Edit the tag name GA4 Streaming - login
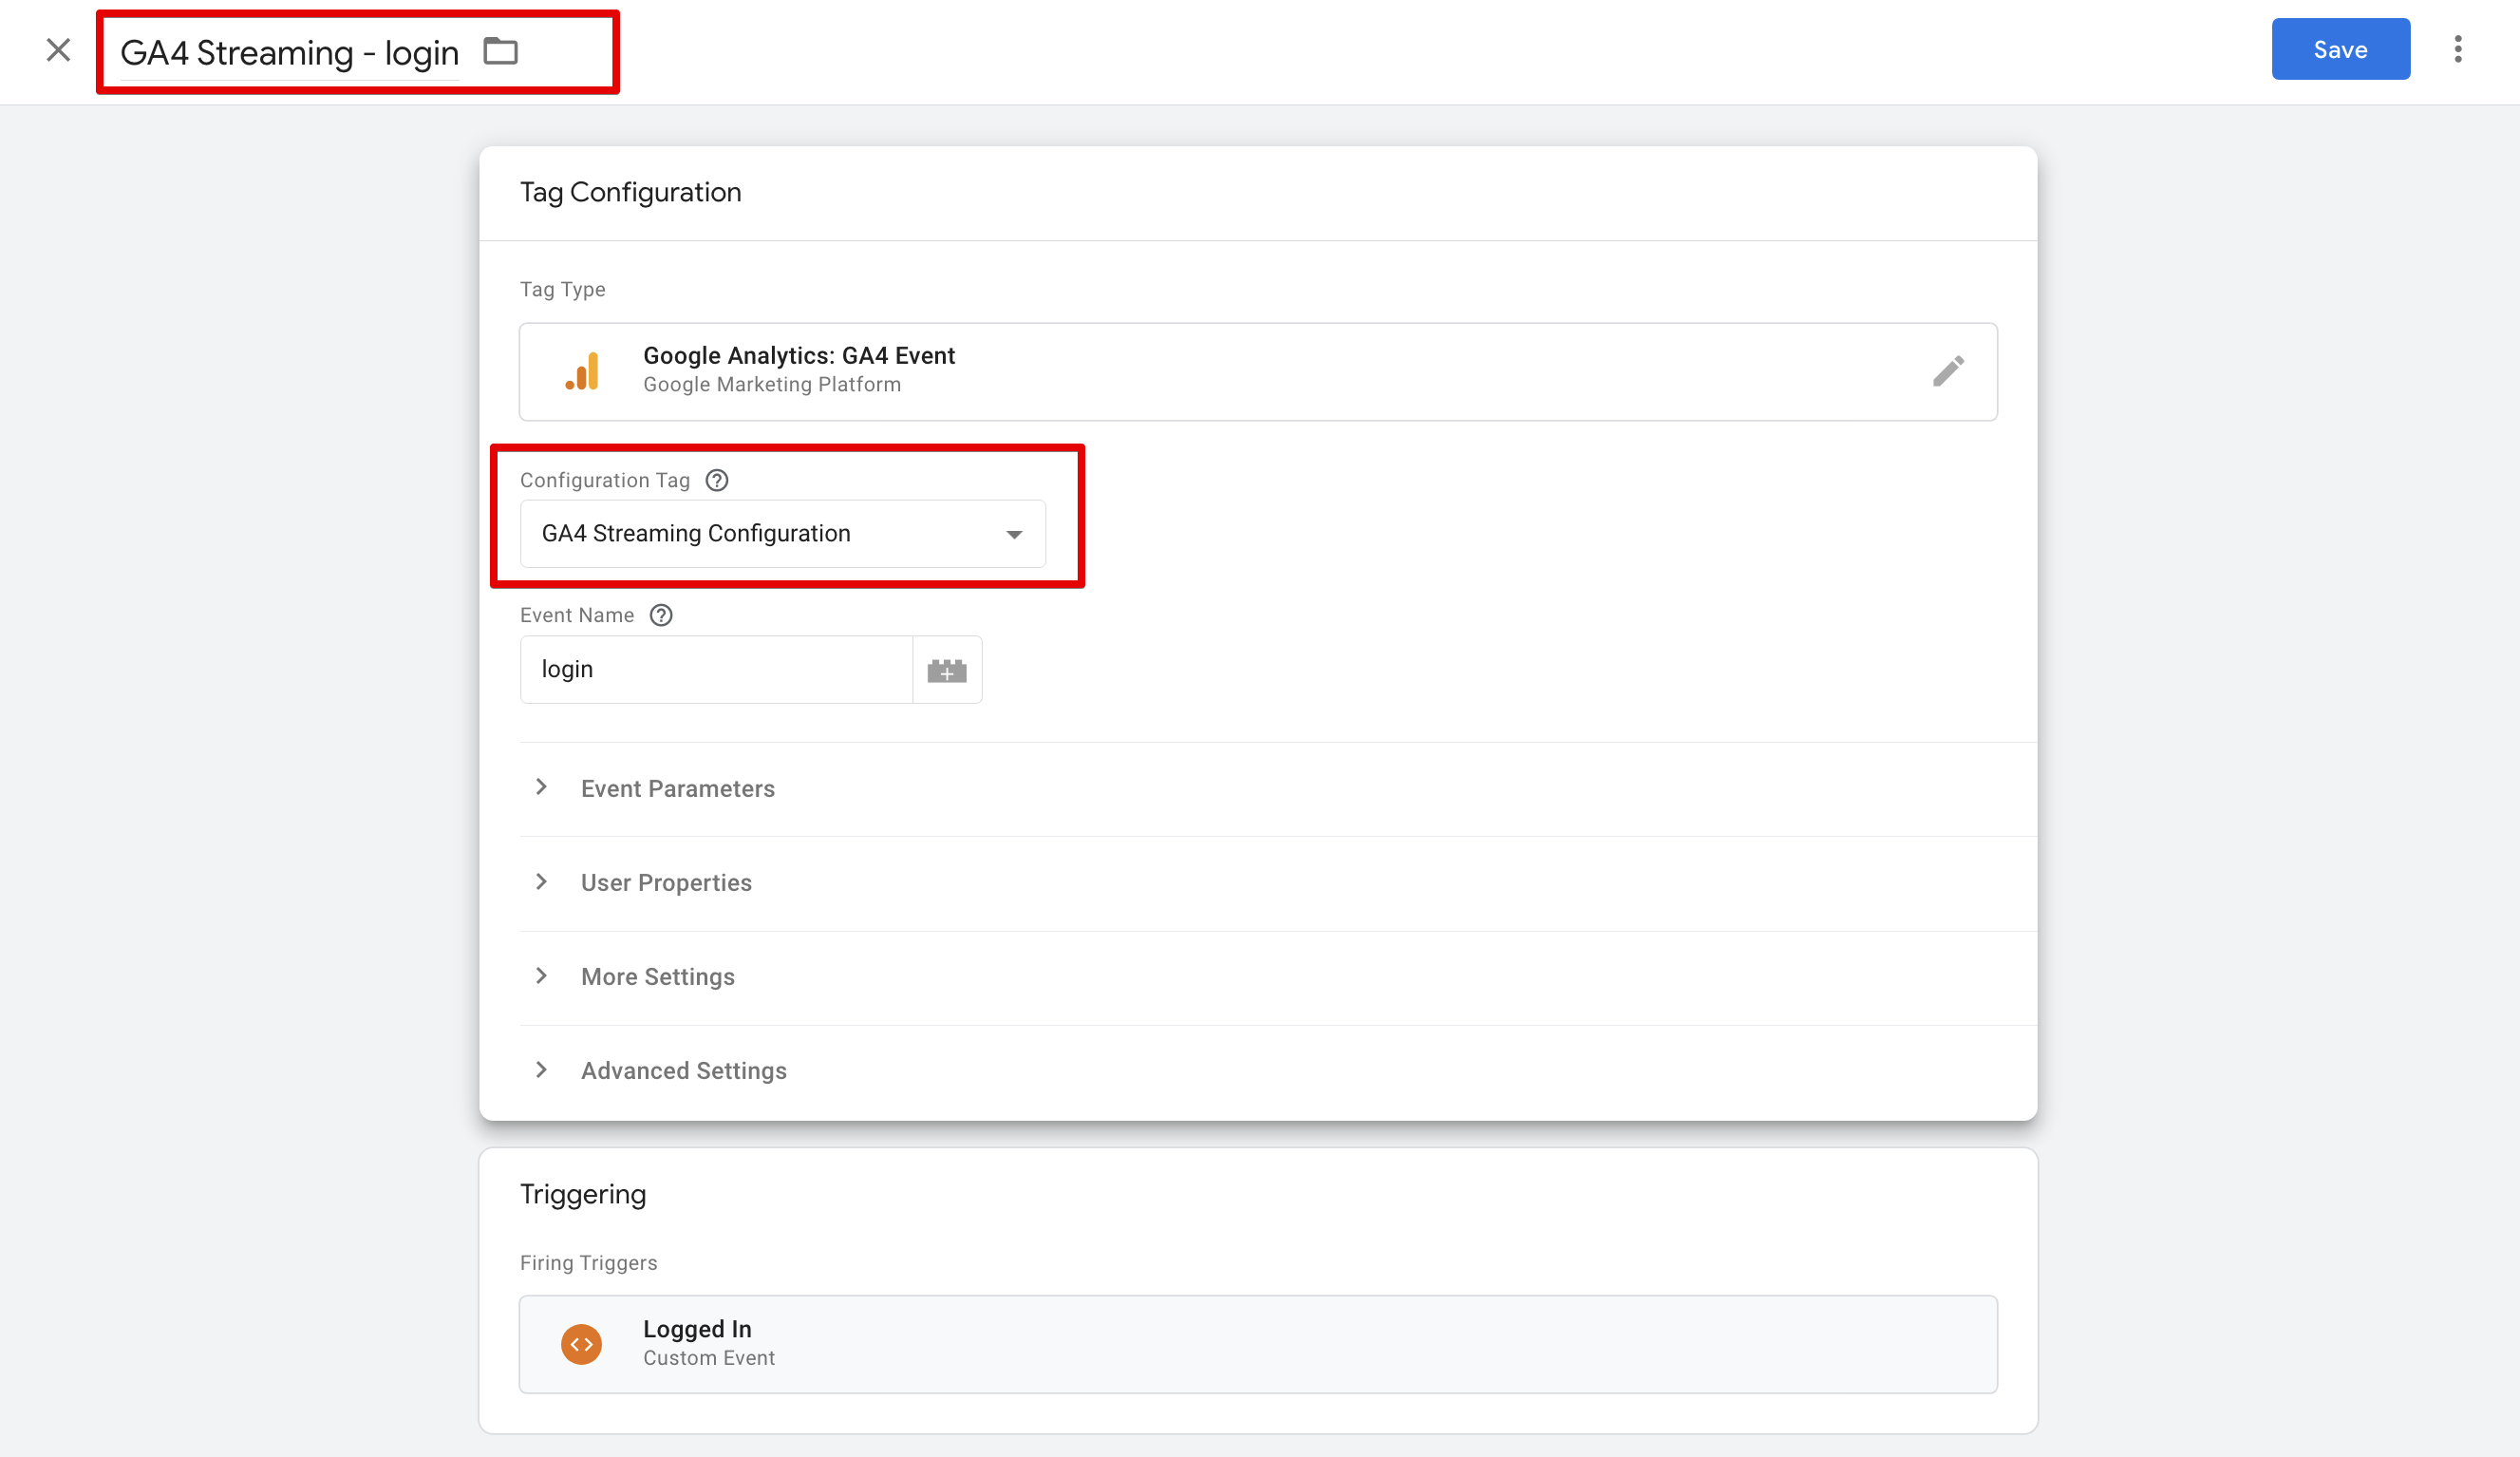The height and width of the screenshot is (1457, 2520). coord(289,52)
